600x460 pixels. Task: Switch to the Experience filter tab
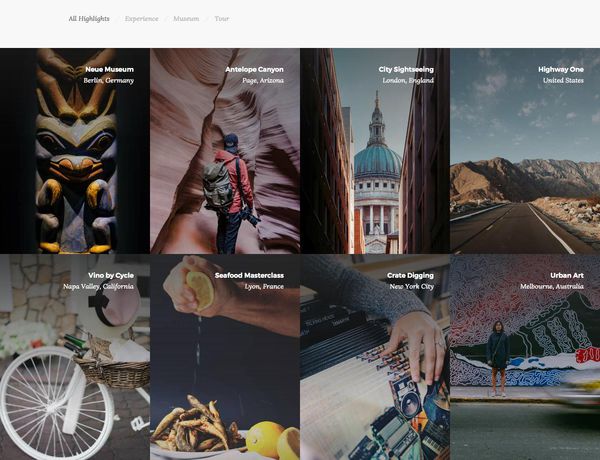[142, 18]
